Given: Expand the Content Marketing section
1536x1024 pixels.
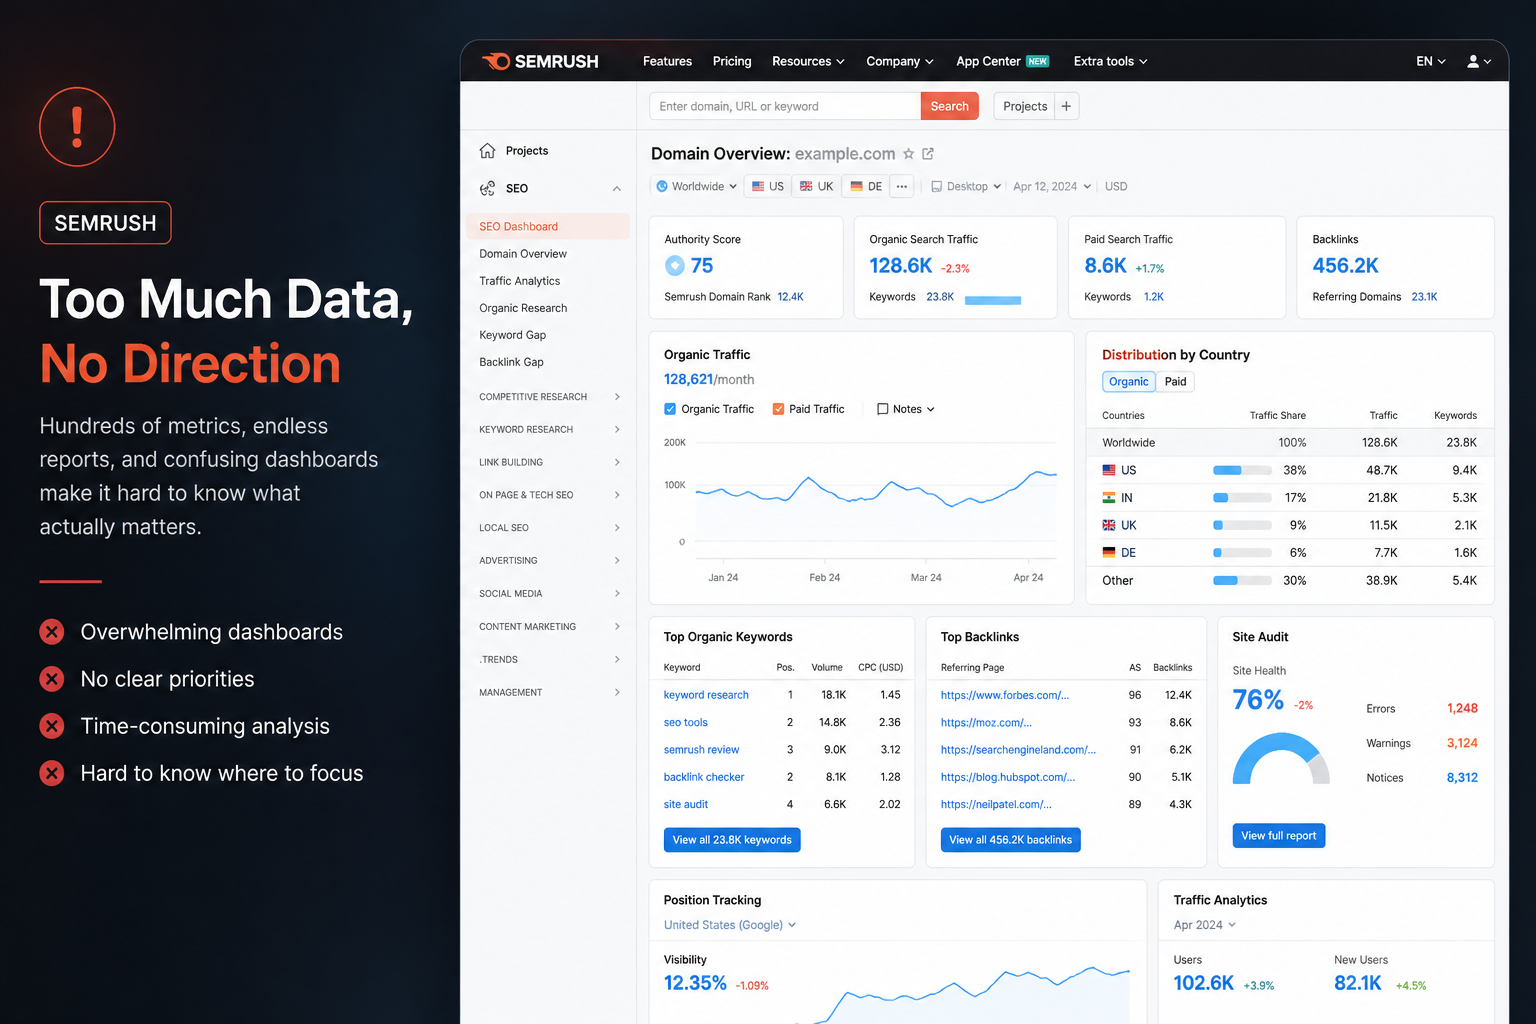Looking at the screenshot, I should pyautogui.click(x=549, y=627).
